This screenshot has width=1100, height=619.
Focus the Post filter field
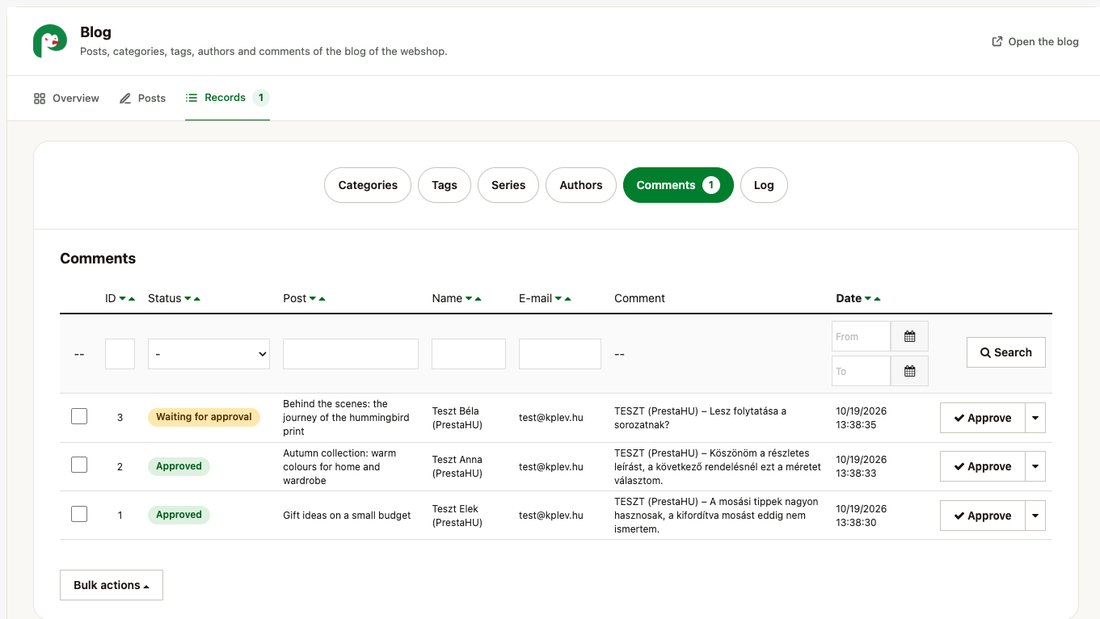point(351,354)
